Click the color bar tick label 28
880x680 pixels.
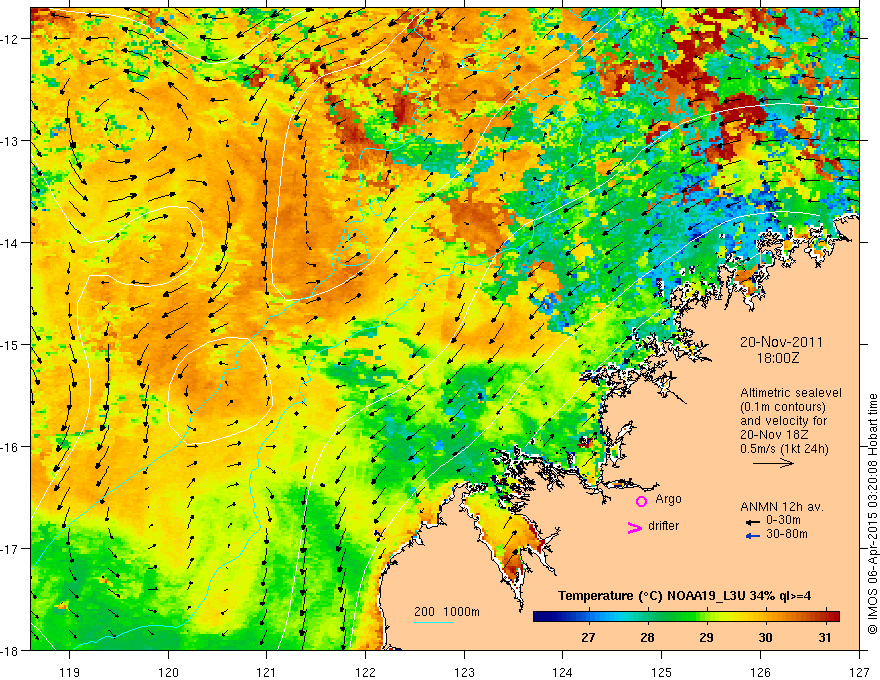(x=647, y=637)
